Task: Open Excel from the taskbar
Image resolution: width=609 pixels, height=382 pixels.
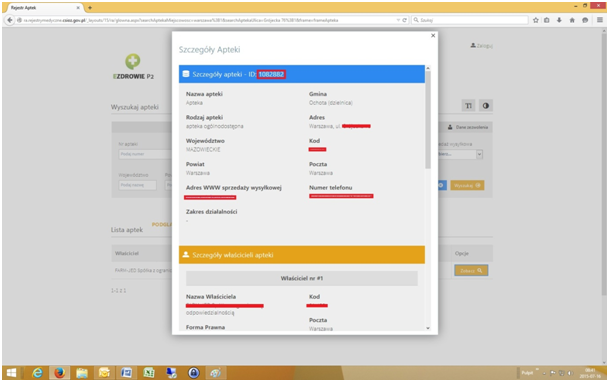Action: [148, 373]
